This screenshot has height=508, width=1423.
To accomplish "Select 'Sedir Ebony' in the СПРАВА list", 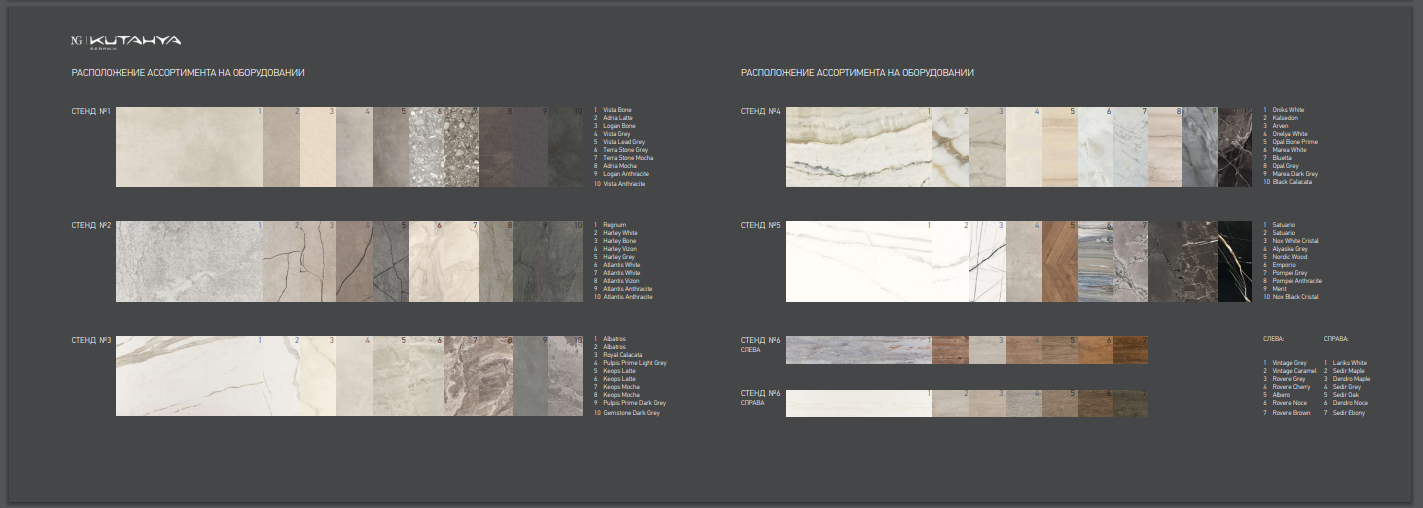I will pyautogui.click(x=1349, y=413).
